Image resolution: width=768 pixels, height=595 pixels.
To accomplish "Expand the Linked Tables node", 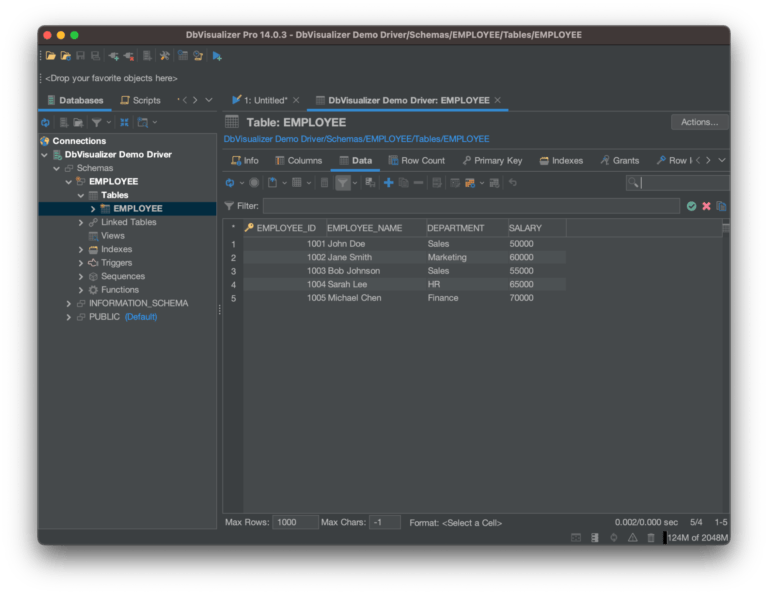I will [x=81, y=222].
